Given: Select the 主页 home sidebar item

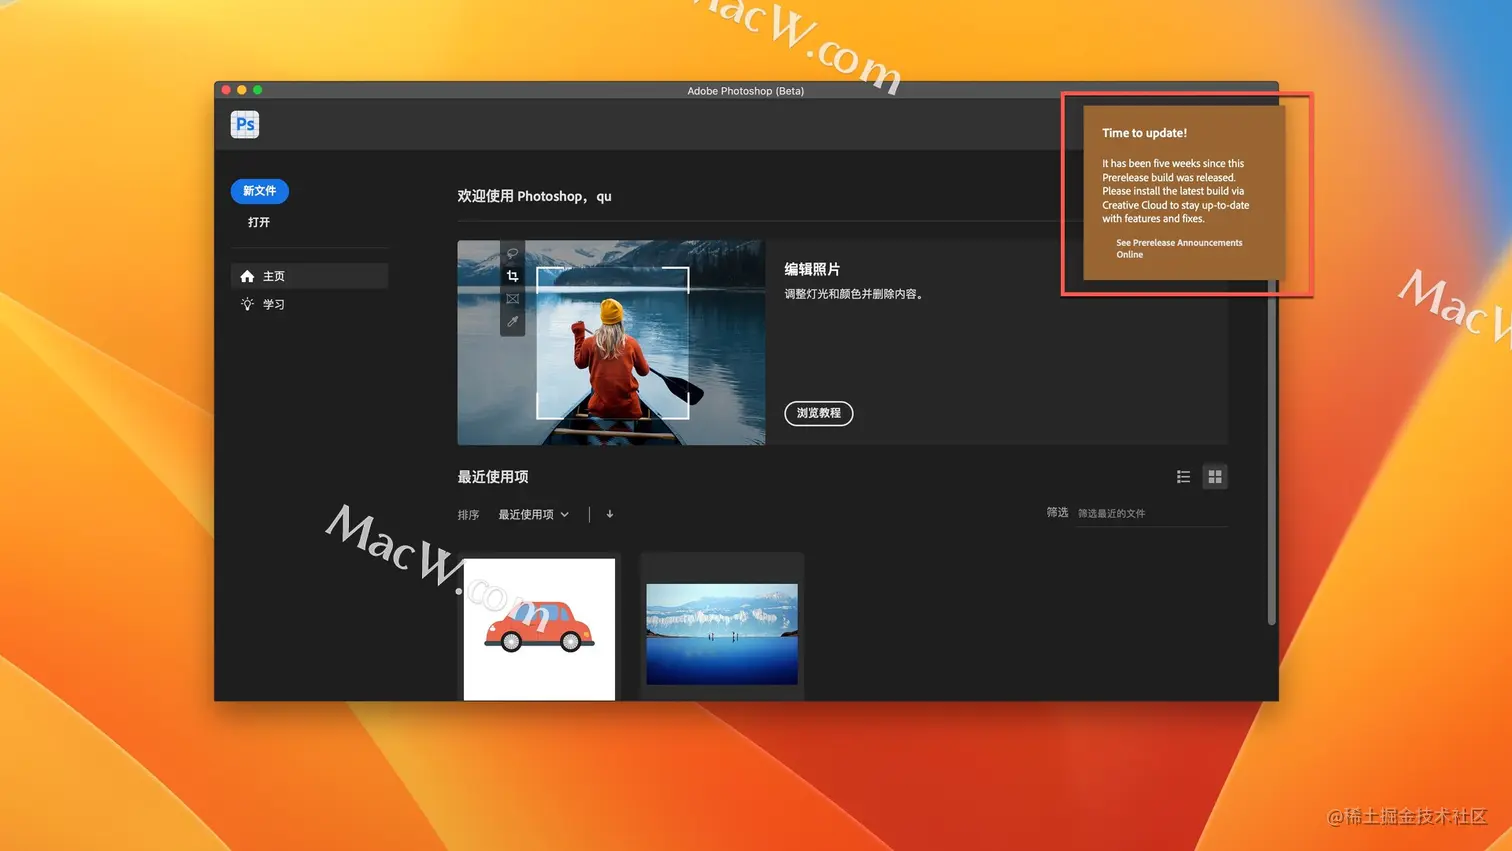Looking at the screenshot, I should 309,276.
